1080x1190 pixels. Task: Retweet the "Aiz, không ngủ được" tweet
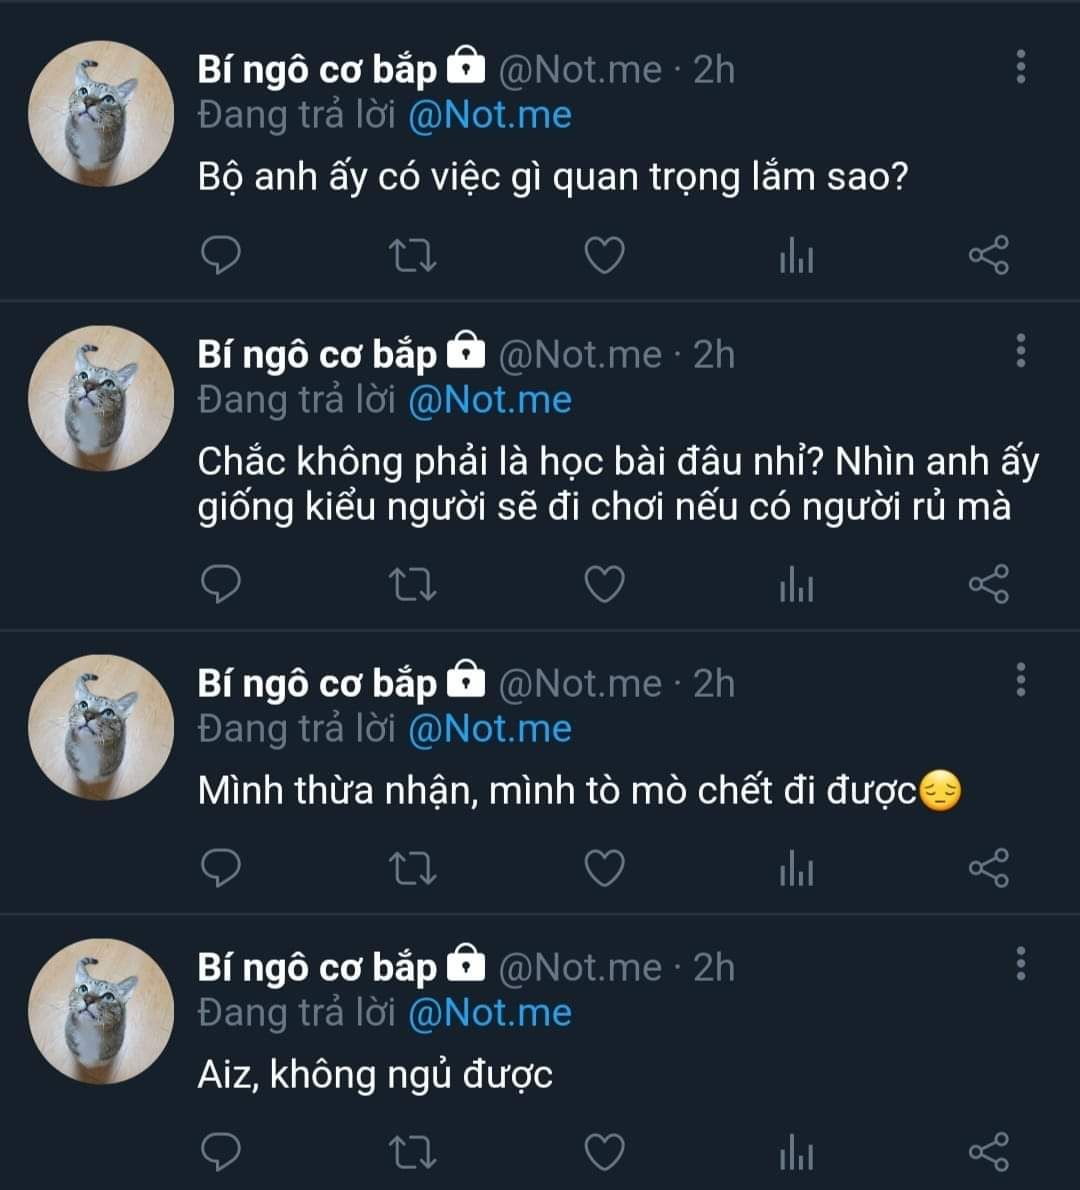[412, 1152]
